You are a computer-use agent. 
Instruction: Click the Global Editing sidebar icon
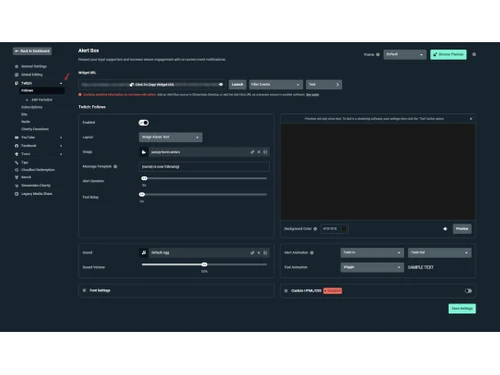coord(16,75)
